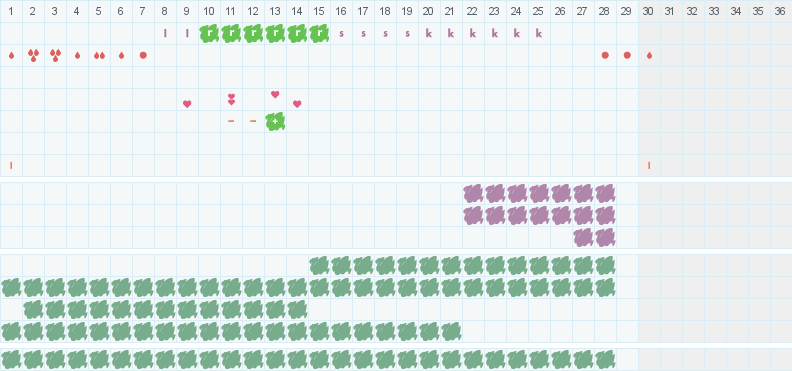Click the purple scribble on day 22 top row
The height and width of the screenshot is (371, 792).
pyautogui.click(x=473, y=194)
